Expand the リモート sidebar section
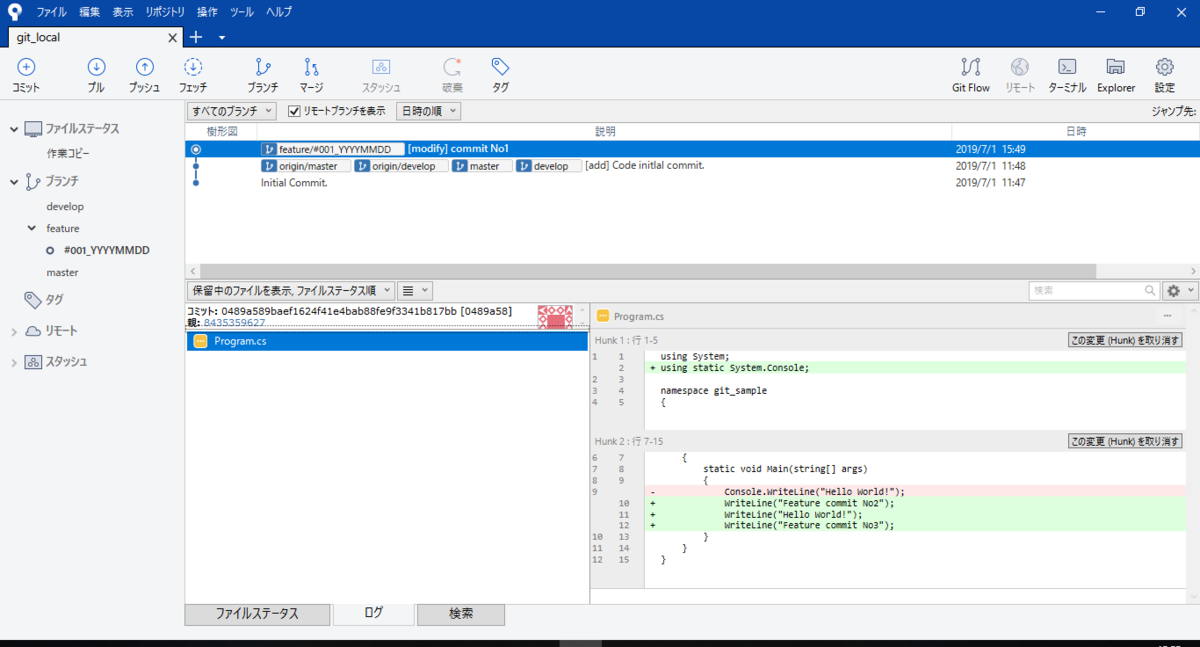 coord(14,331)
